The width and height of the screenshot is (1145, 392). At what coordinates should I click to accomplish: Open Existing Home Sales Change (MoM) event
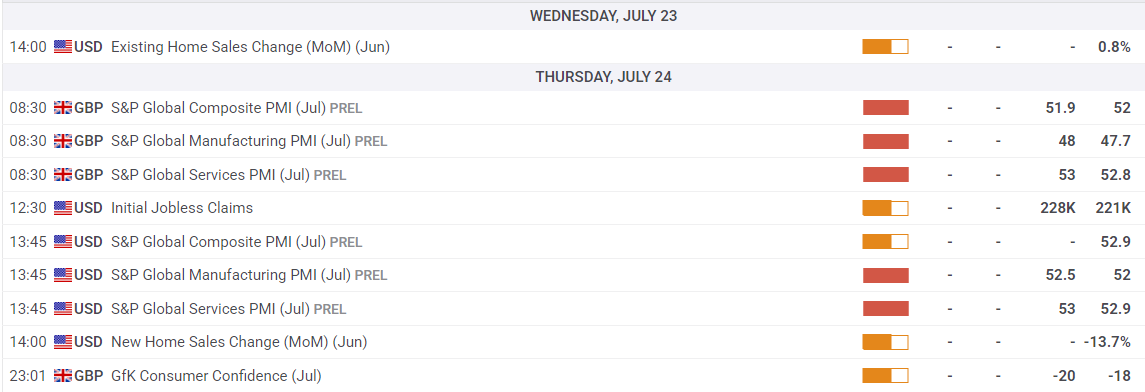tap(250, 47)
